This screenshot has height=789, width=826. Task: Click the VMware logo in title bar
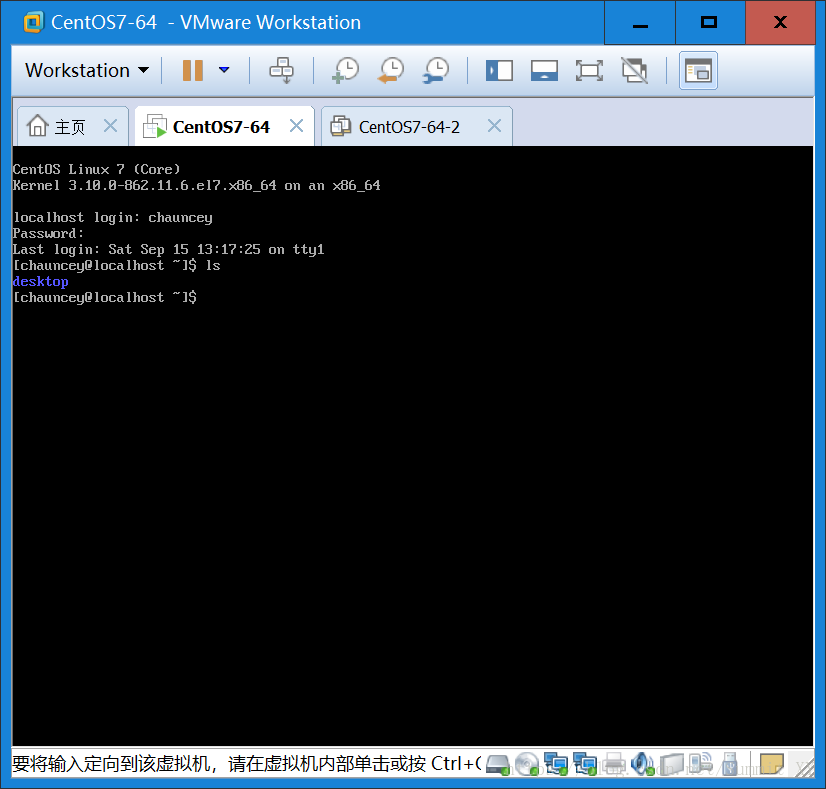pyautogui.click(x=33, y=23)
